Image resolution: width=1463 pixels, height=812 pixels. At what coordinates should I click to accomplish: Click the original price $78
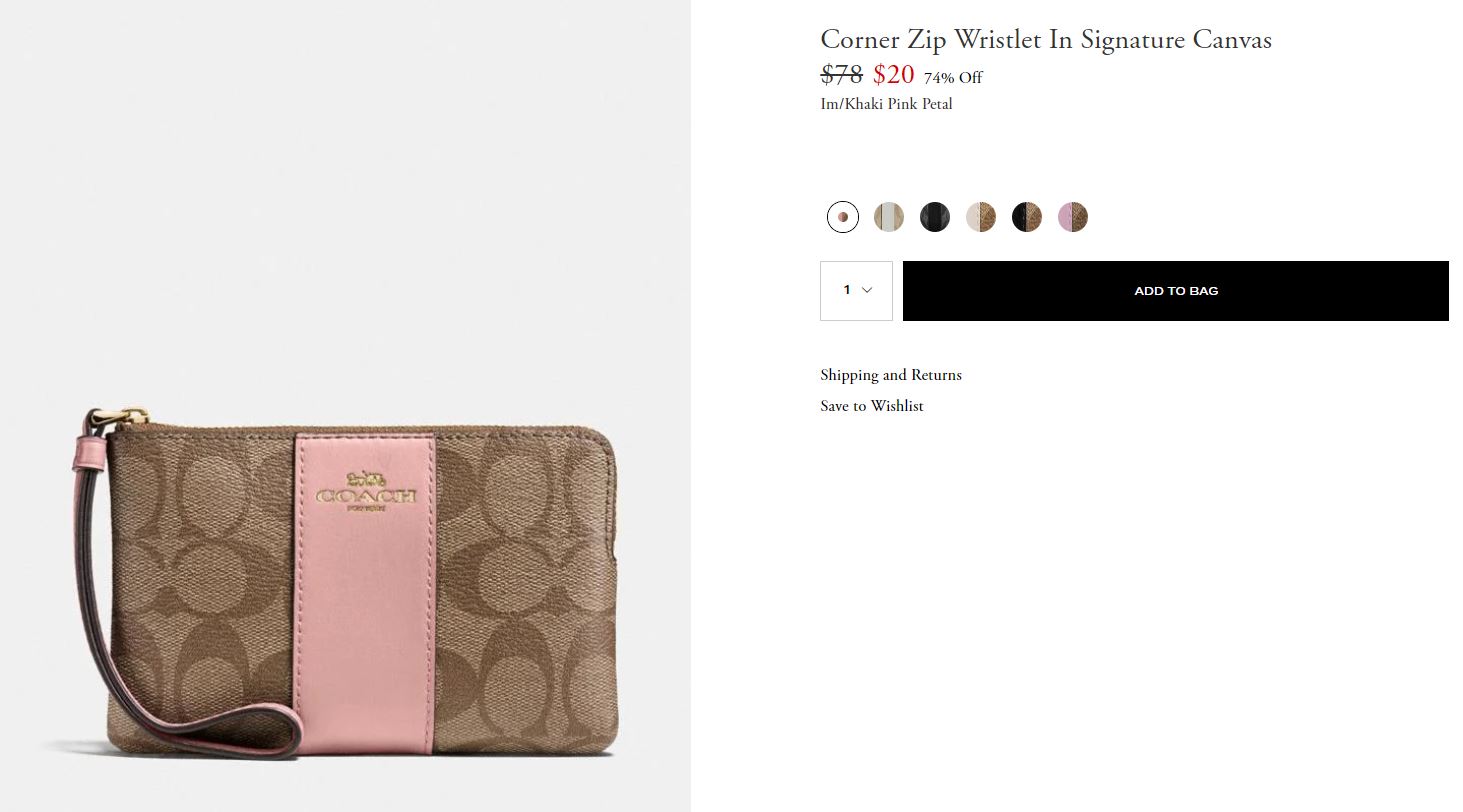[841, 73]
